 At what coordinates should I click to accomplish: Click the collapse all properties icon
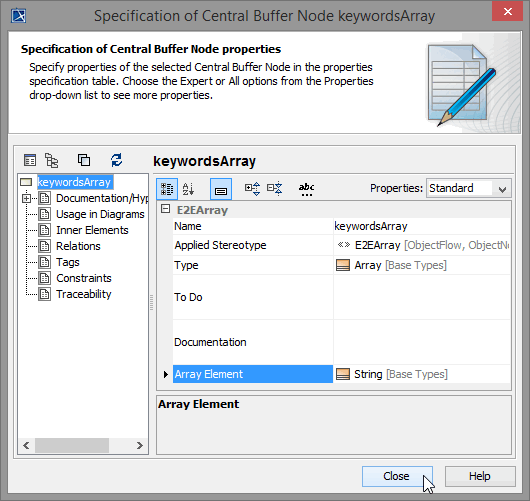coord(274,189)
